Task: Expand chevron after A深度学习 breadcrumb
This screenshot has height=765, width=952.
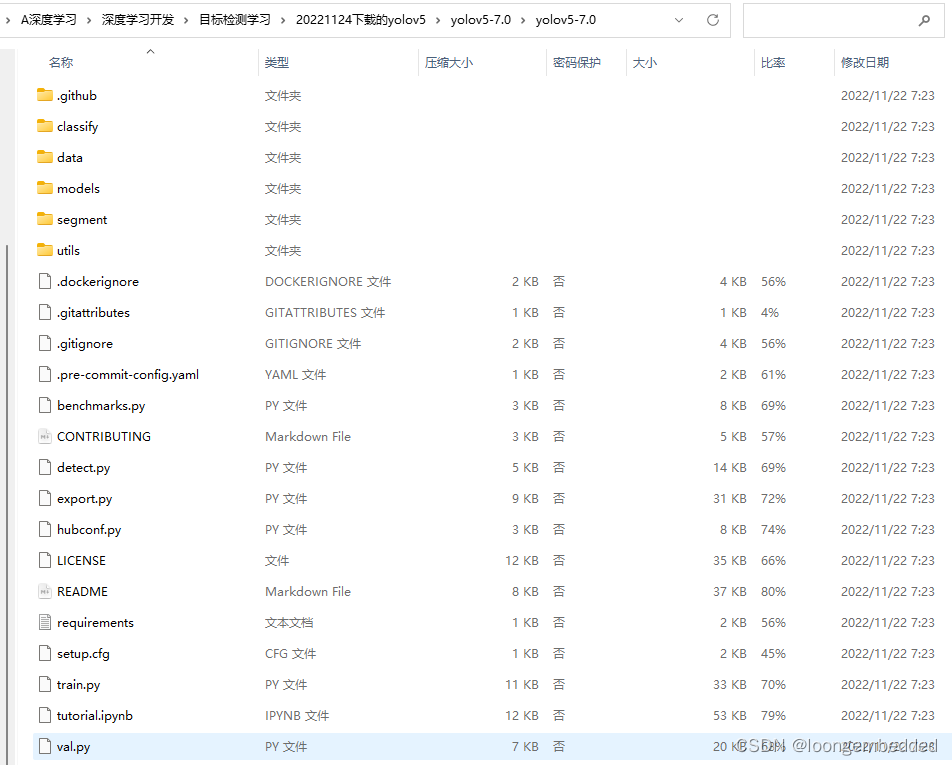Action: point(89,20)
